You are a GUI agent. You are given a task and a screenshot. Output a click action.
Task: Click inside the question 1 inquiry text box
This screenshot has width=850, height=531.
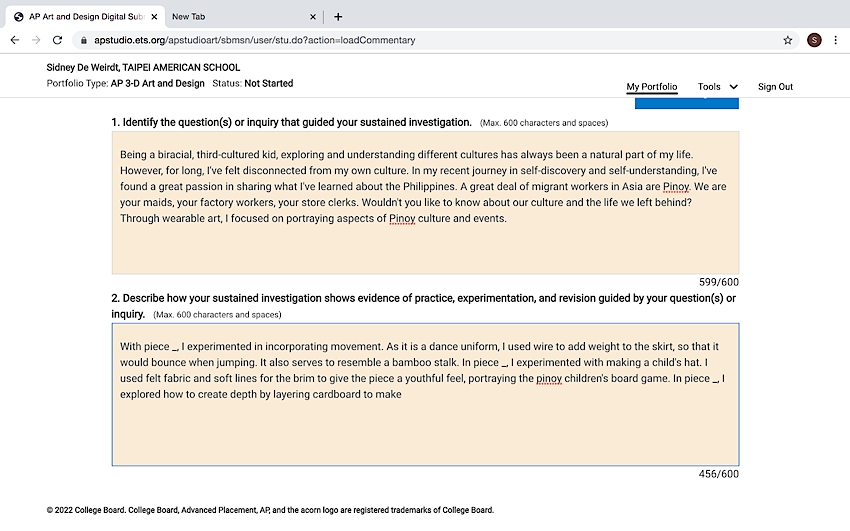point(425,245)
